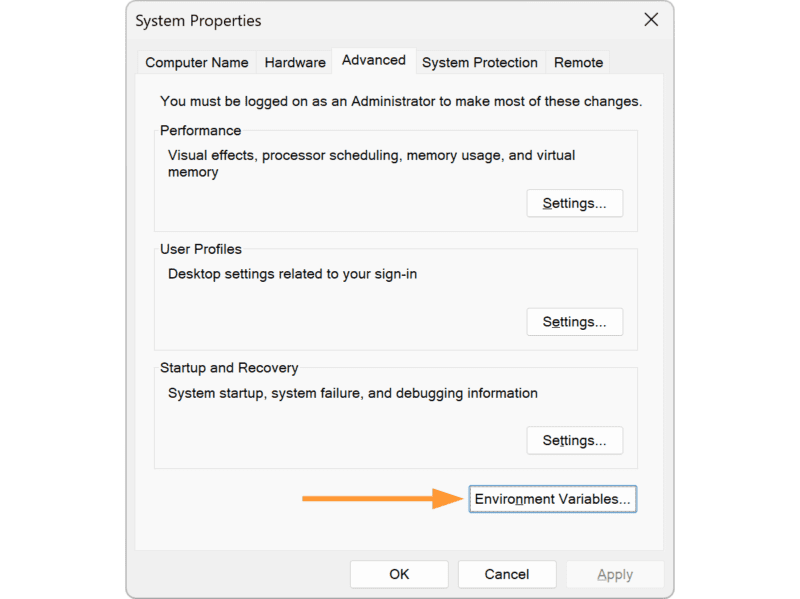Viewport: 800px width, 599px height.
Task: Open Startup and Recovery Settings
Action: (x=574, y=440)
